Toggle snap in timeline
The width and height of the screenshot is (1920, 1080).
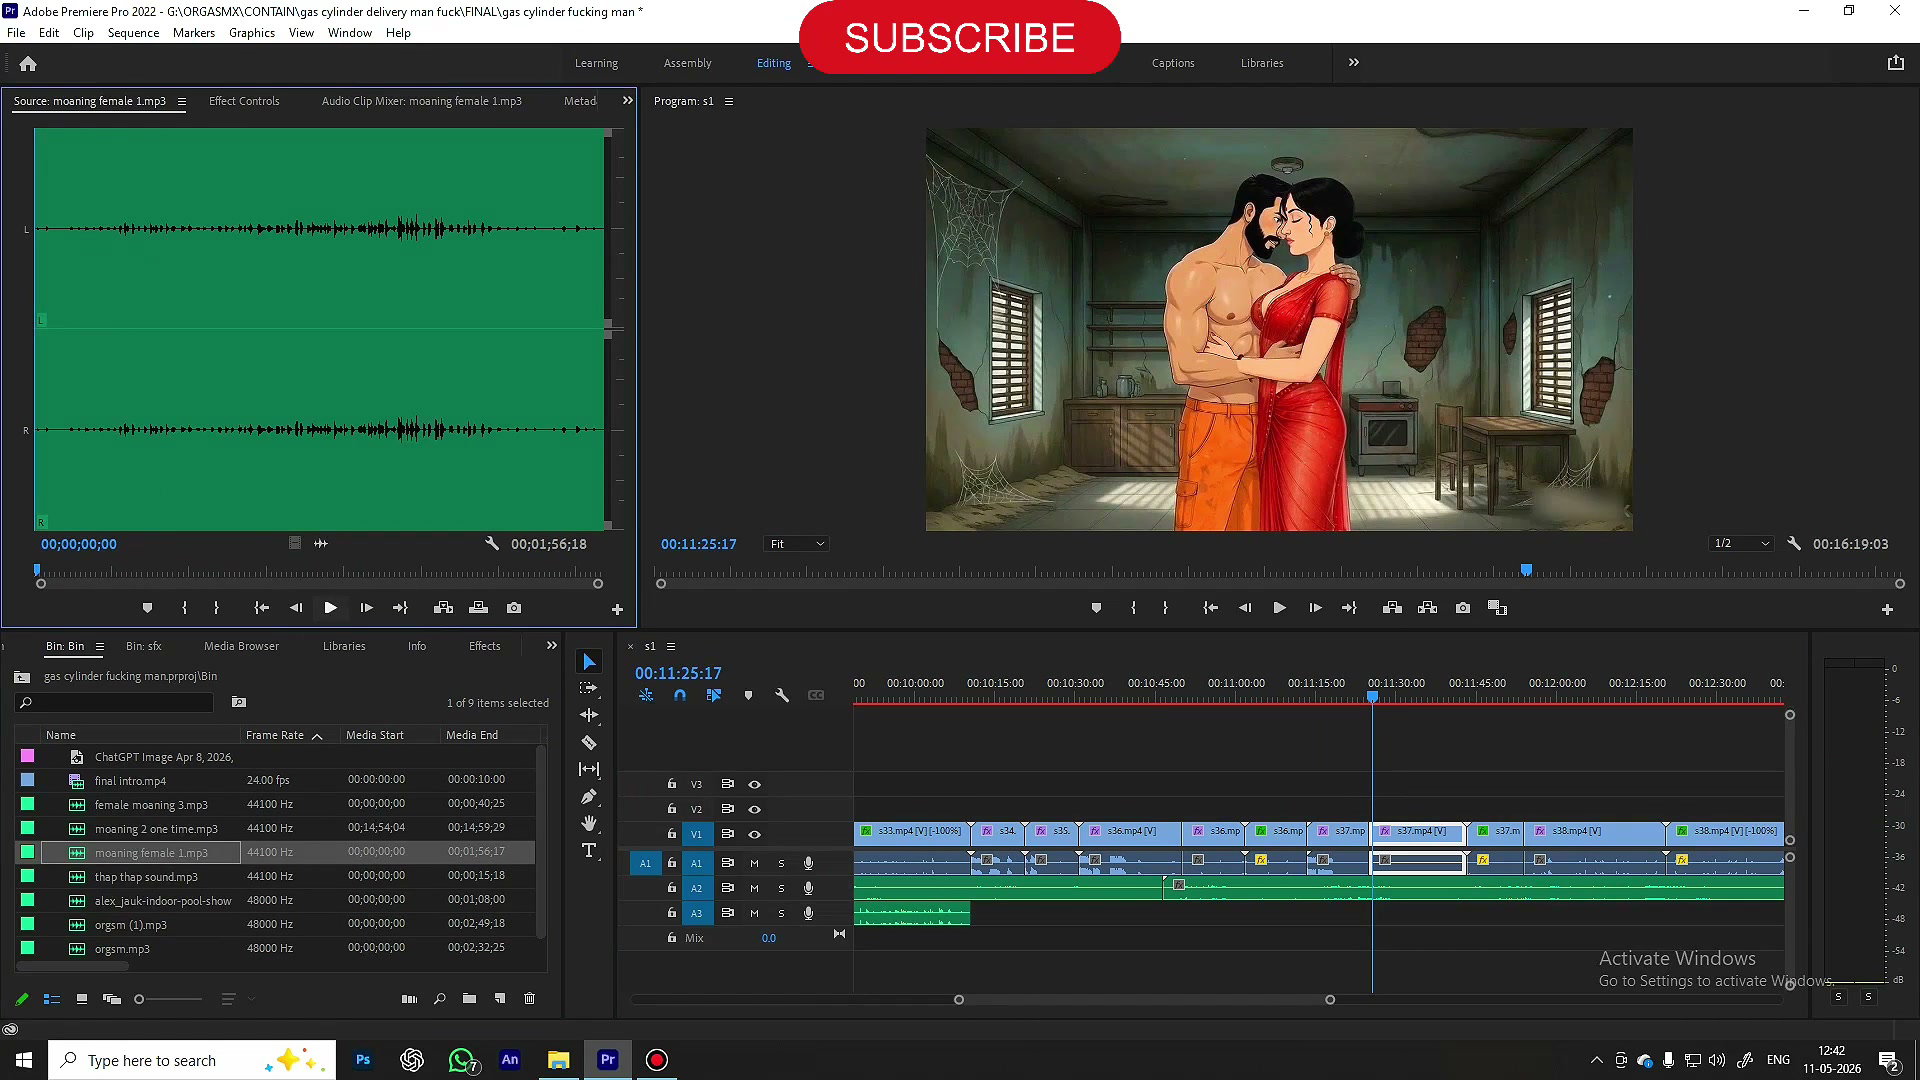[x=680, y=695]
